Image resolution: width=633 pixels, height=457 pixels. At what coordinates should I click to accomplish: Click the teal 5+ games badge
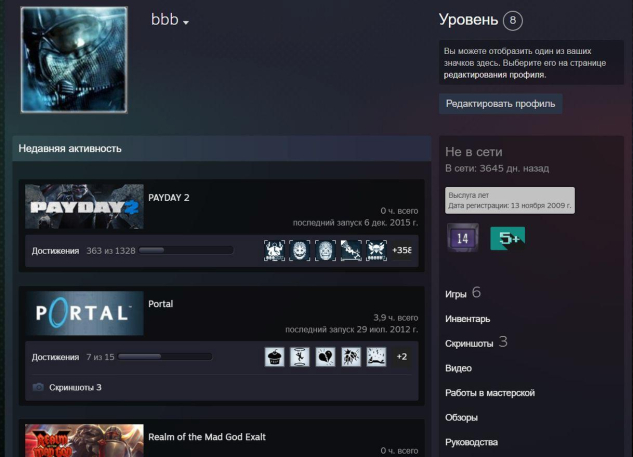(506, 238)
